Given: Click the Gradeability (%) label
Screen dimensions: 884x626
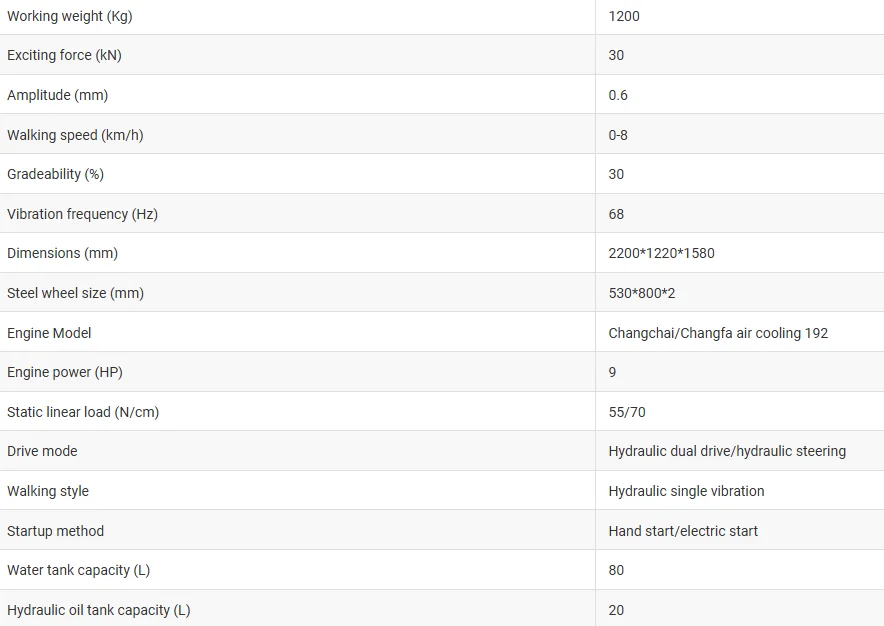Looking at the screenshot, I should [x=55, y=174].
